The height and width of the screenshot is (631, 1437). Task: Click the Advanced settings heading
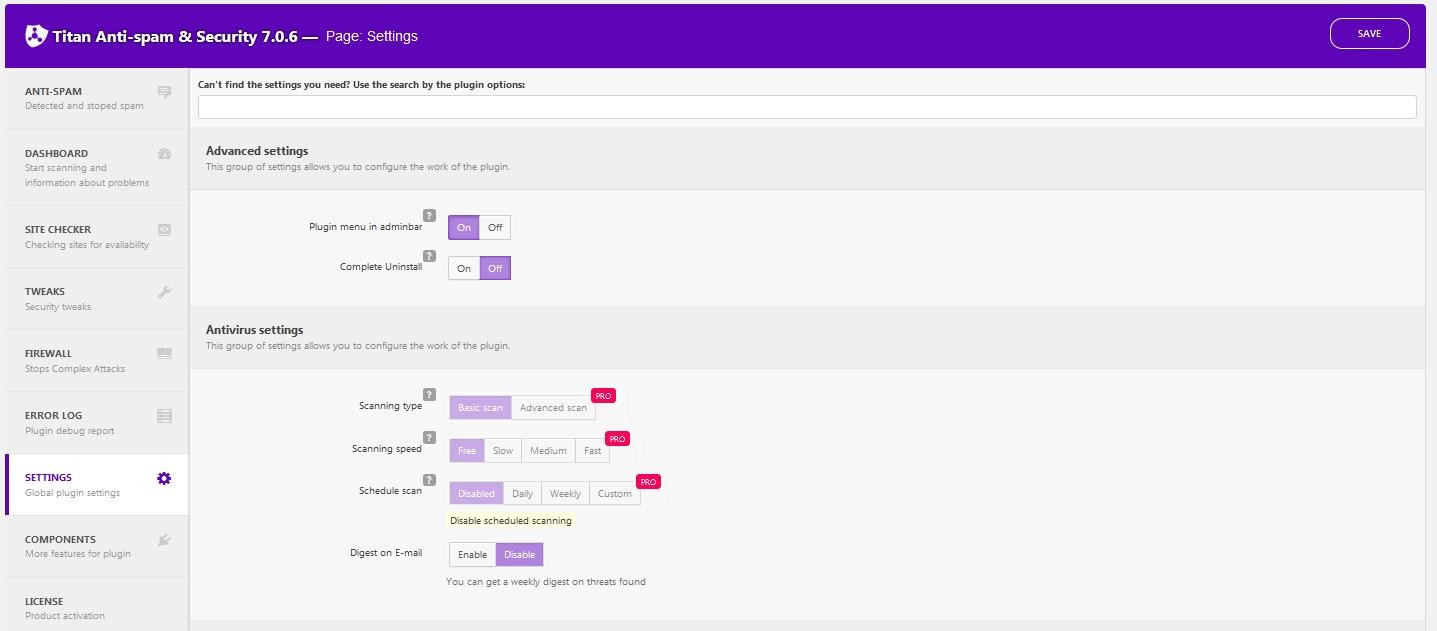[x=257, y=151]
